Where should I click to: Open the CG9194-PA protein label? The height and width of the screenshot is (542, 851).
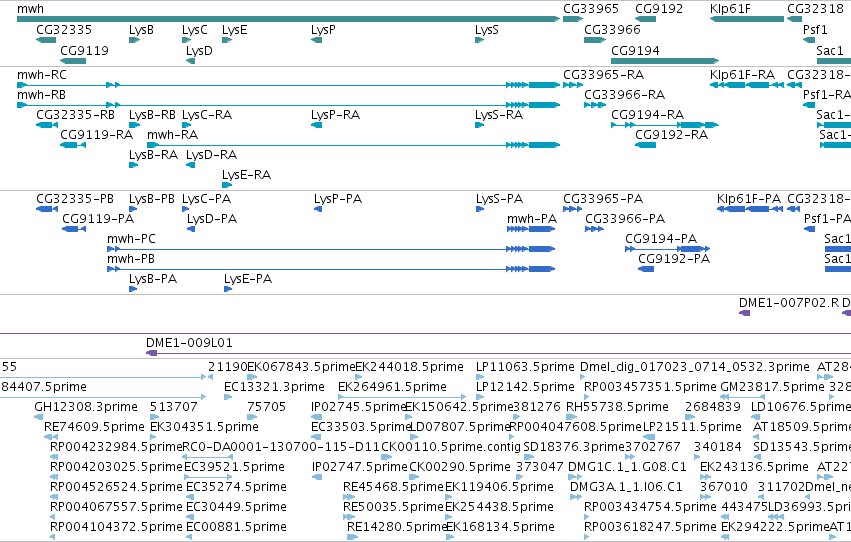click(661, 239)
